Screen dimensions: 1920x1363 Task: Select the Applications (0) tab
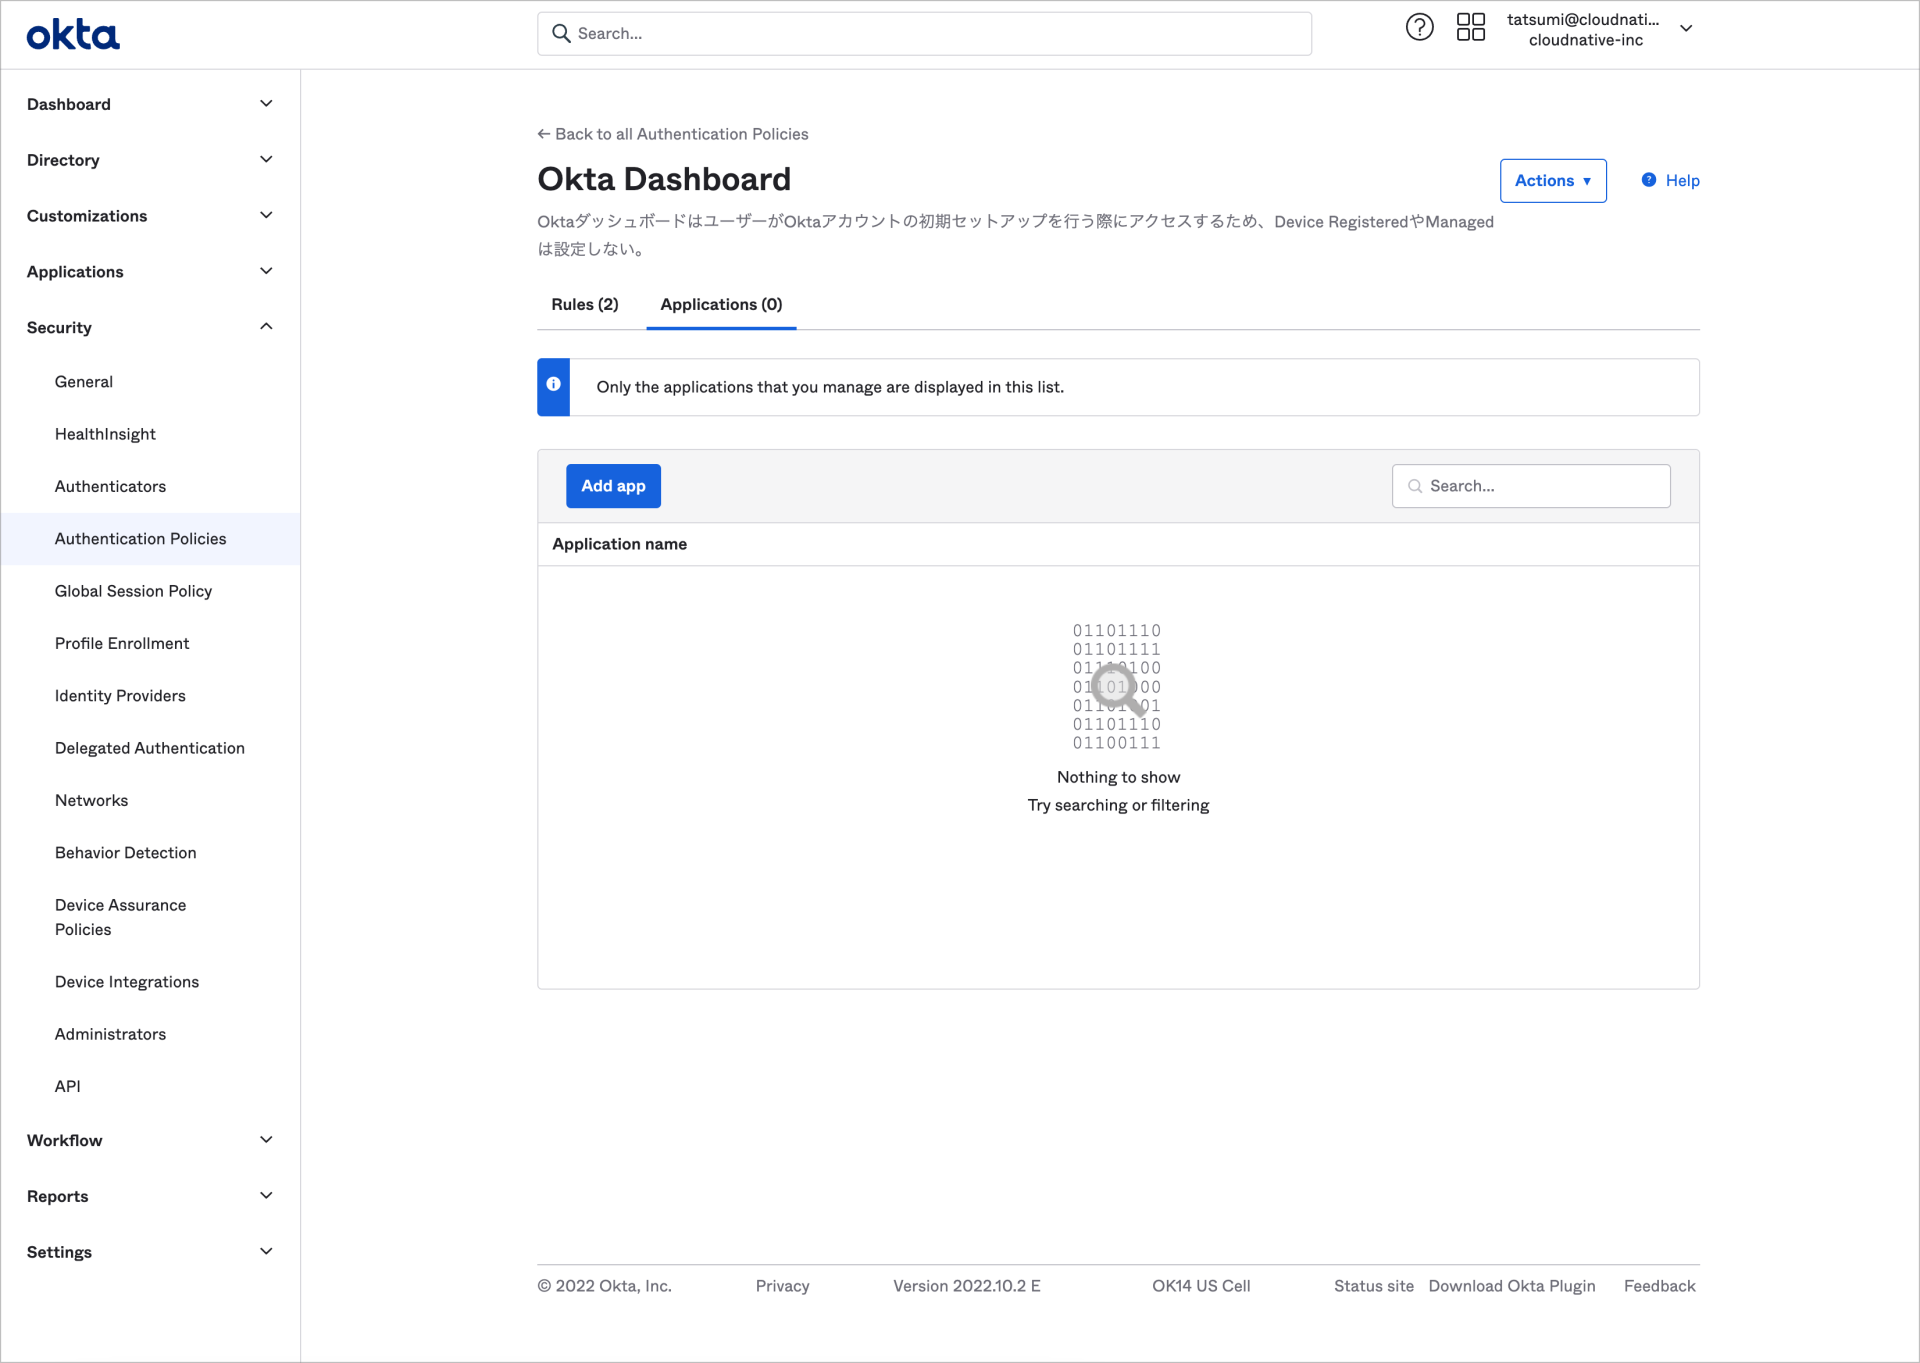coord(720,304)
